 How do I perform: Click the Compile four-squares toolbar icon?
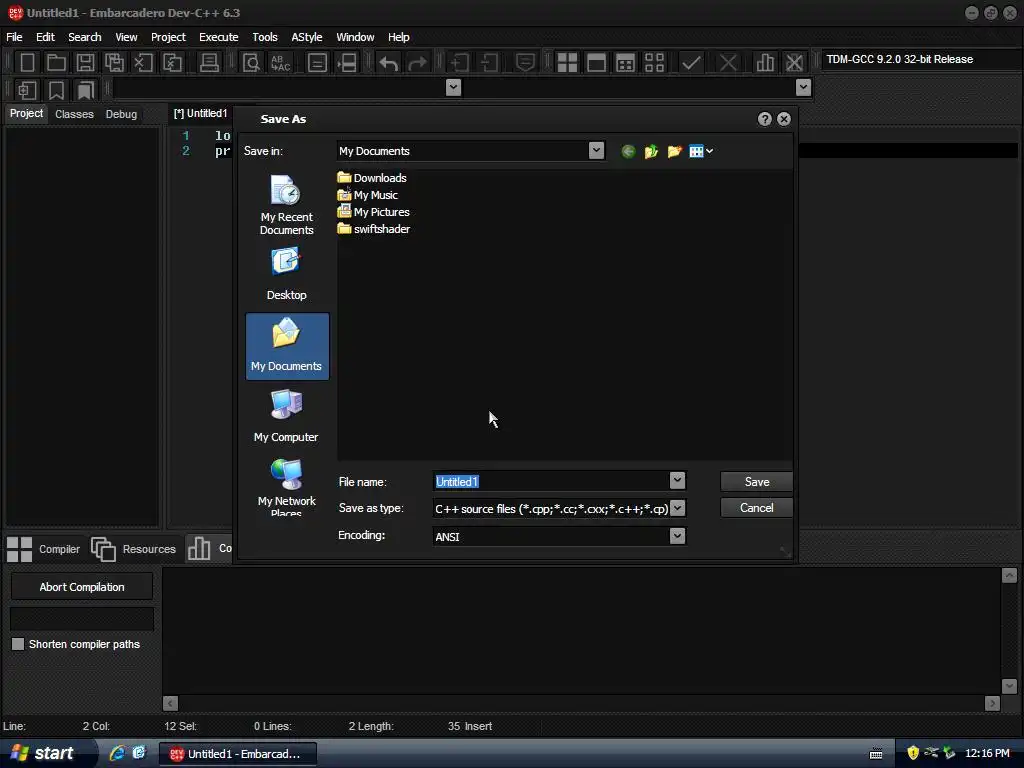tap(567, 63)
